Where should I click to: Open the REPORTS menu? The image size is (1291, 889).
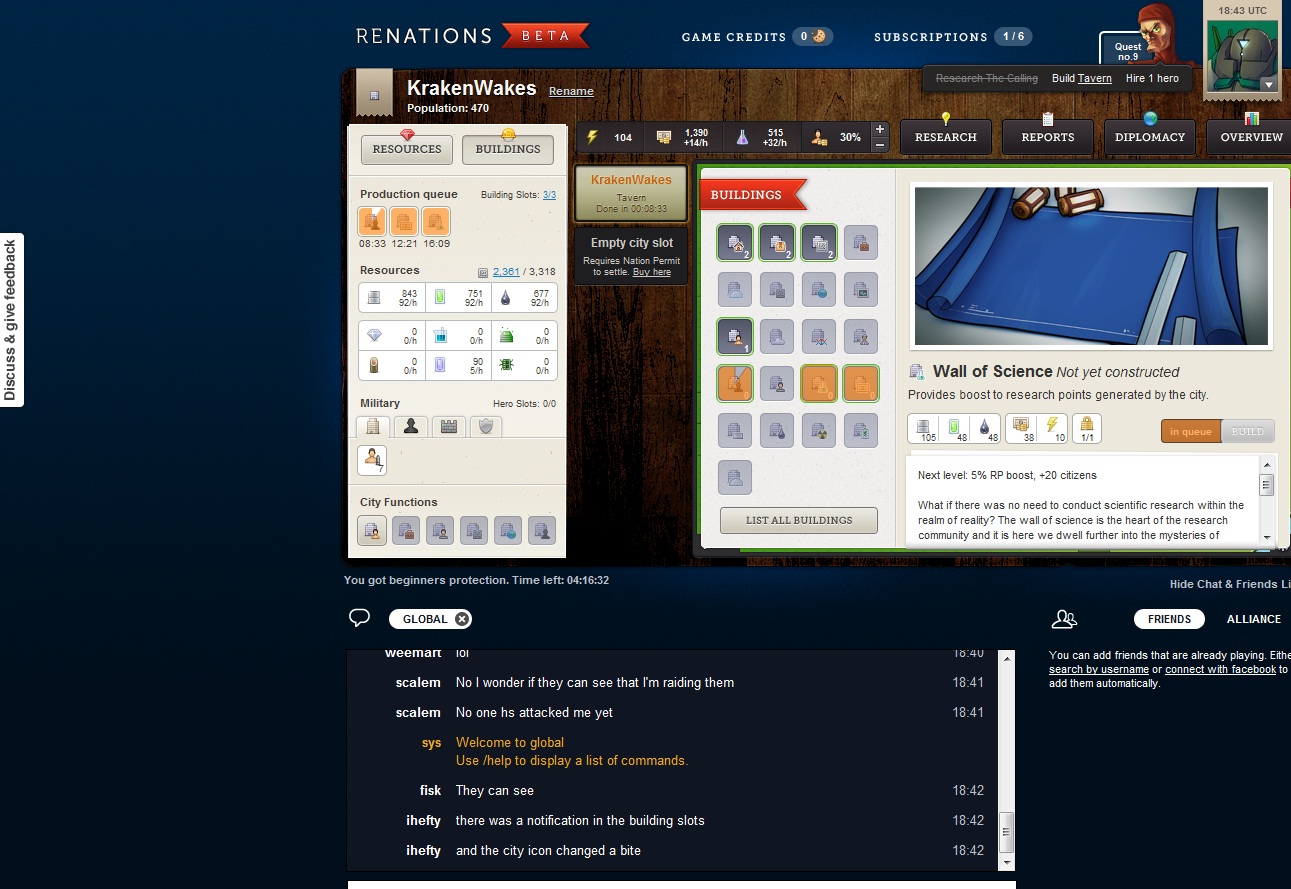(x=1048, y=137)
